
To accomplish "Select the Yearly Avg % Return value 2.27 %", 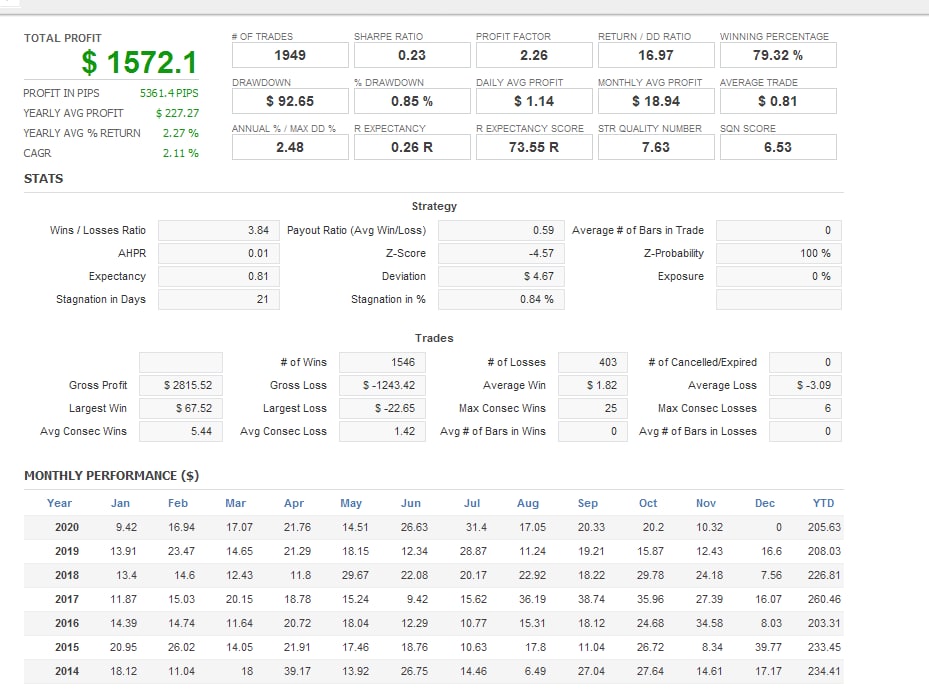I will (x=181, y=133).
